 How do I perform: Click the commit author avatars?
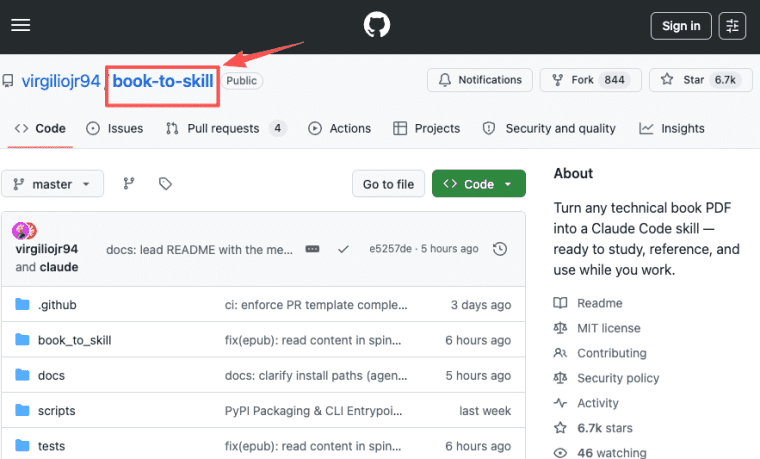[24, 231]
